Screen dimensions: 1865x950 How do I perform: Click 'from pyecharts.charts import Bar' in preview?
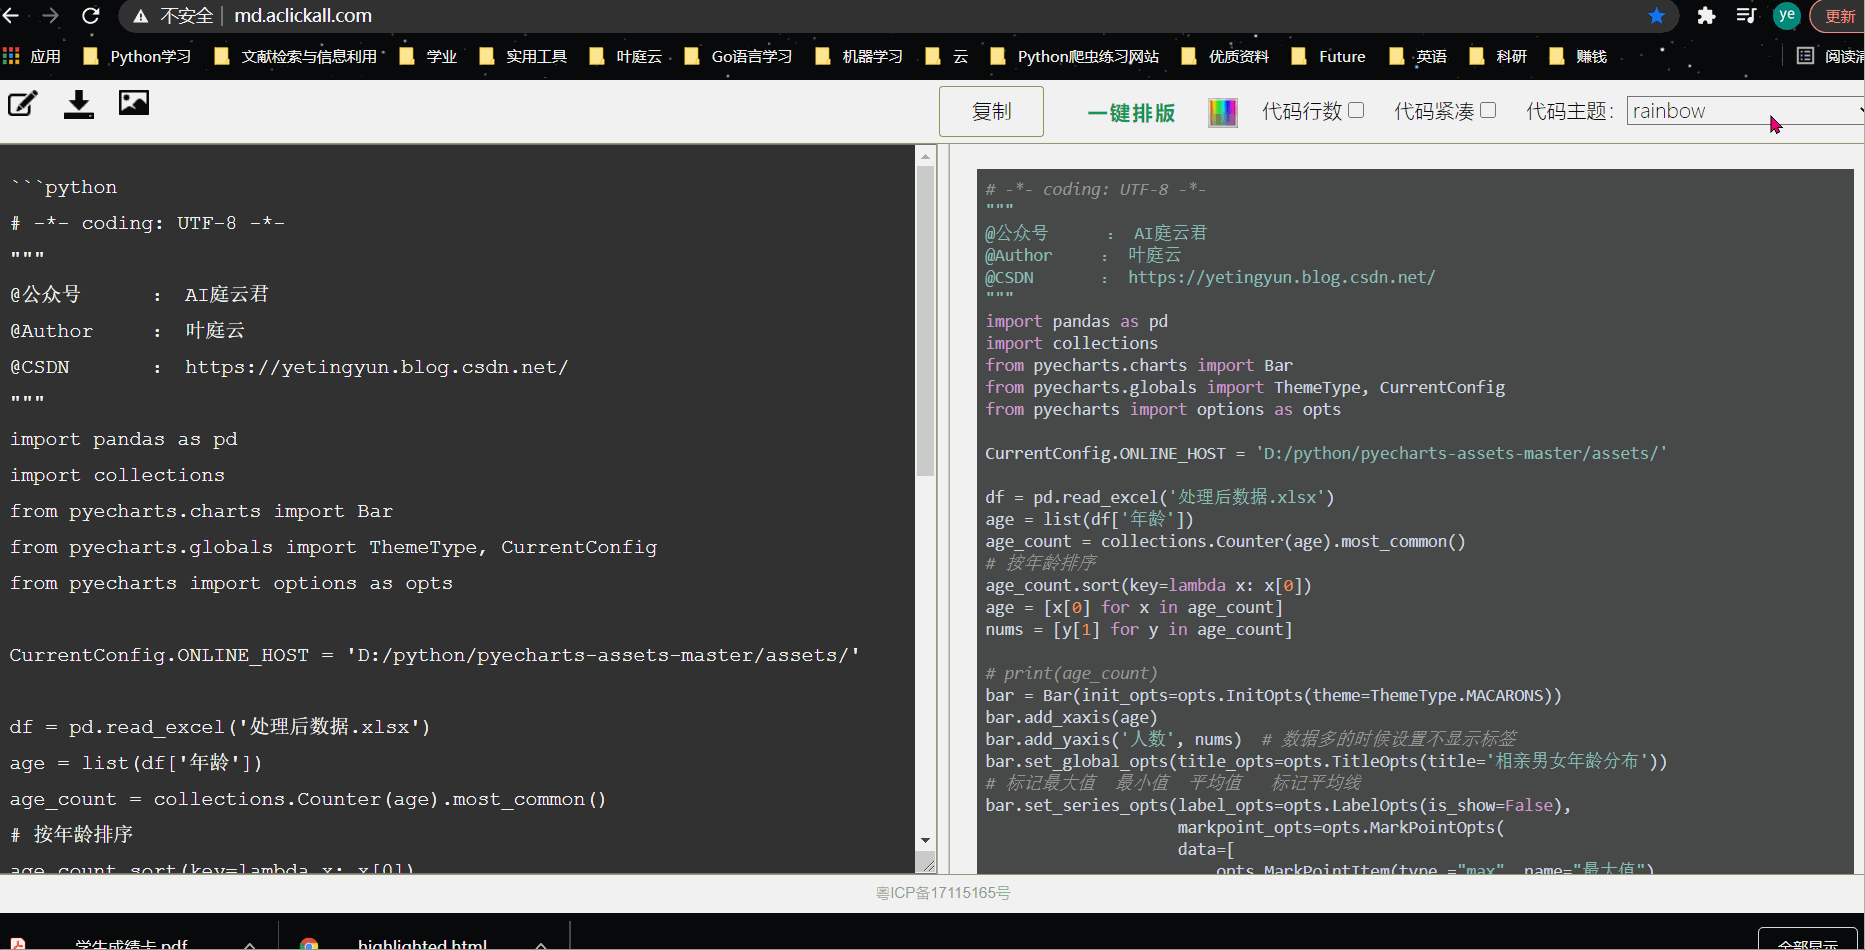(1138, 365)
